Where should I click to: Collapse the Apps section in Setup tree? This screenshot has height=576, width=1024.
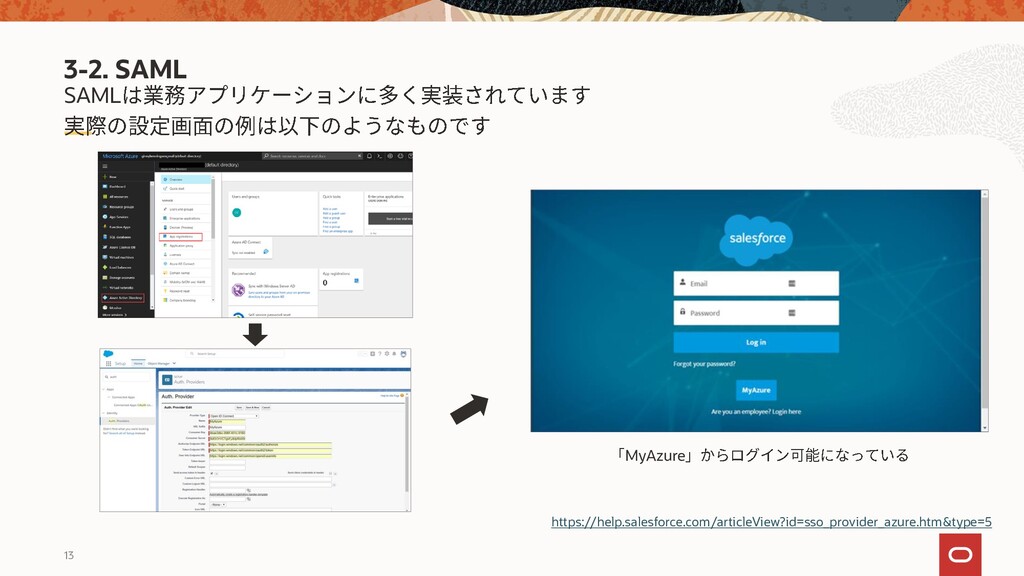[x=103, y=389]
